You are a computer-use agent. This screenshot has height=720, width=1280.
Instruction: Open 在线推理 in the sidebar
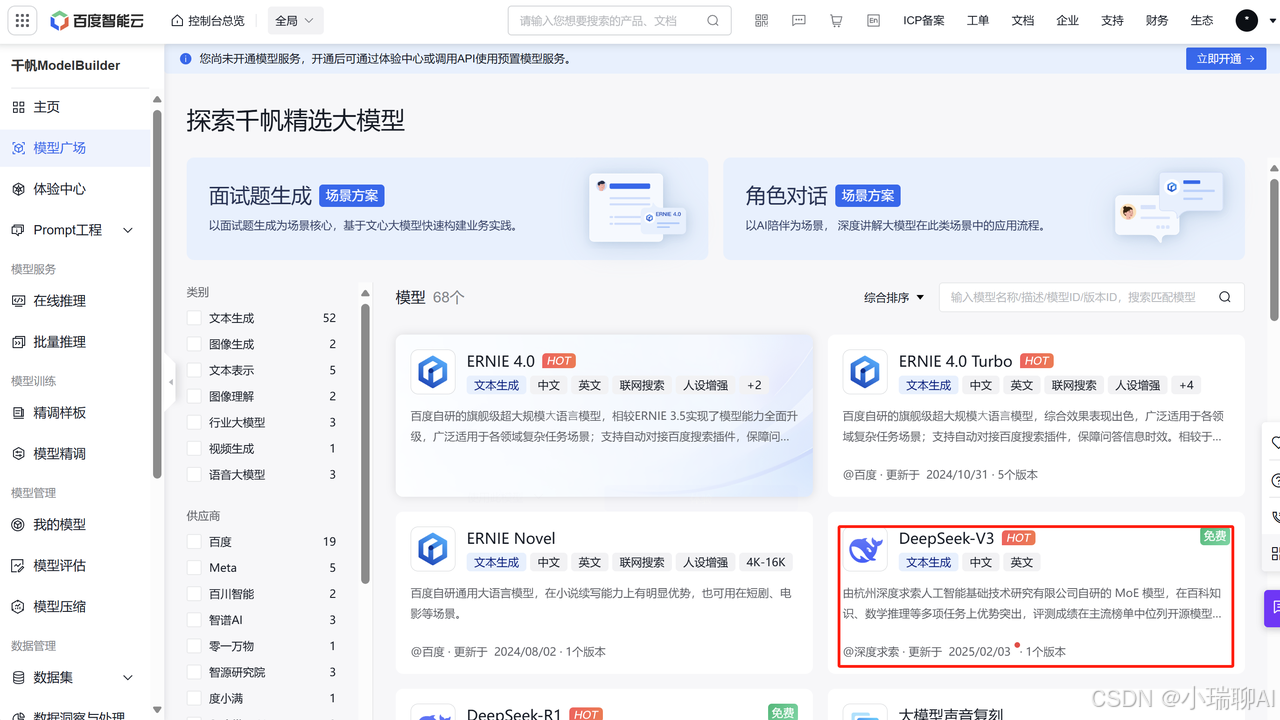pos(75,301)
